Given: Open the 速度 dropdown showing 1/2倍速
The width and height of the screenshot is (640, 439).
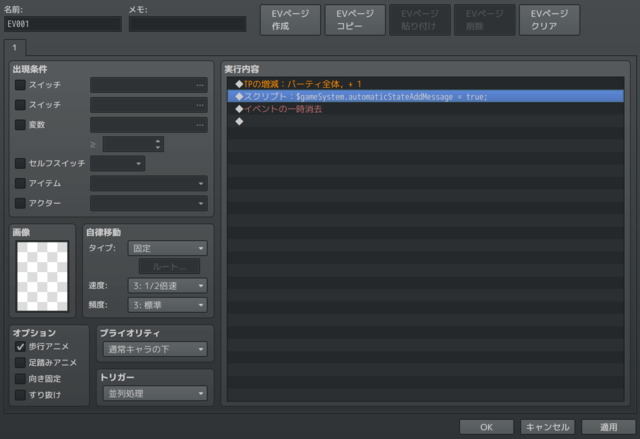Looking at the screenshot, I should pos(168,286).
